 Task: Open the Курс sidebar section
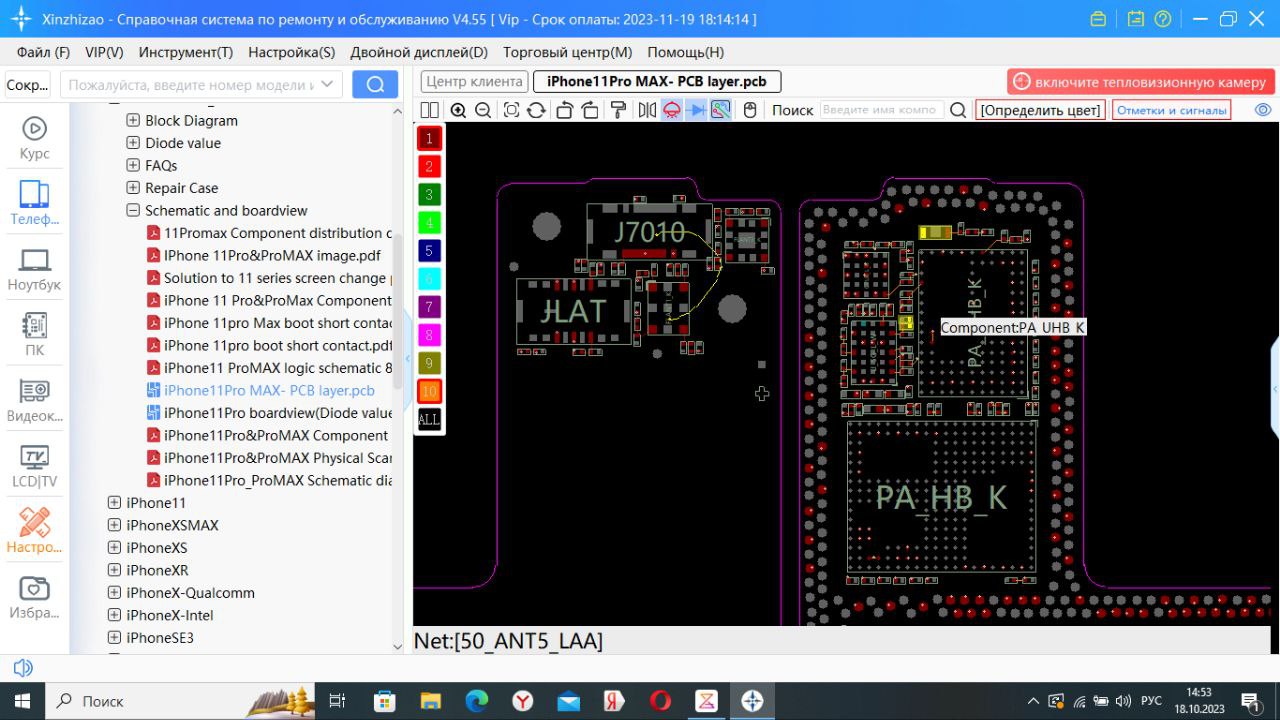35,138
